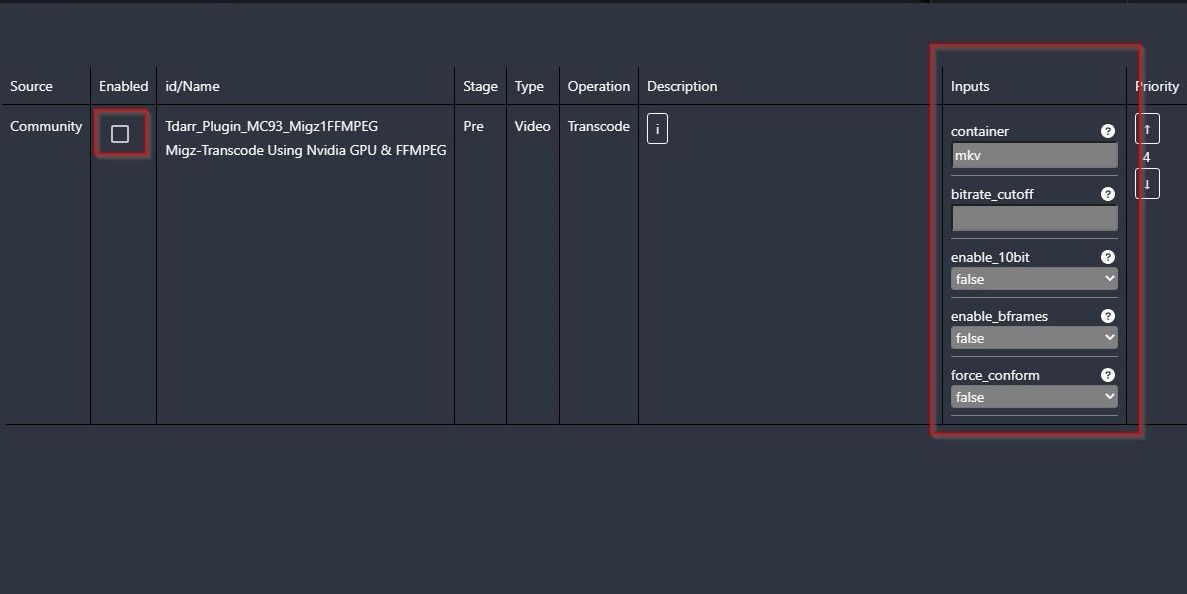View help for force_conform

click(x=1107, y=374)
